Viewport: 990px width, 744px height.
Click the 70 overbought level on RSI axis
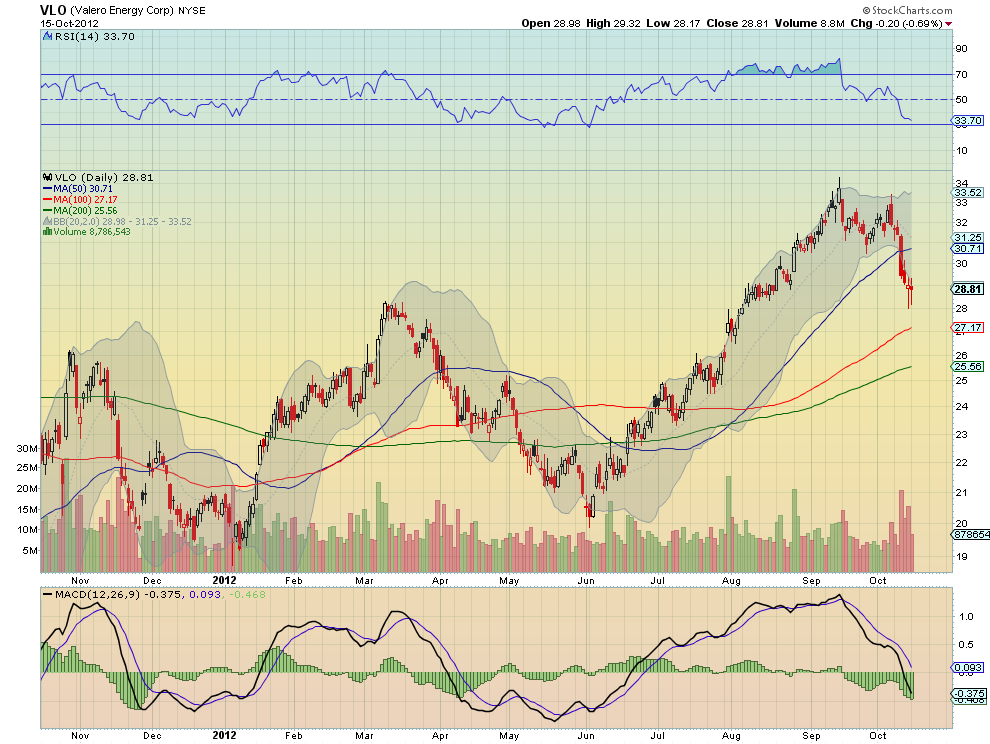point(962,75)
